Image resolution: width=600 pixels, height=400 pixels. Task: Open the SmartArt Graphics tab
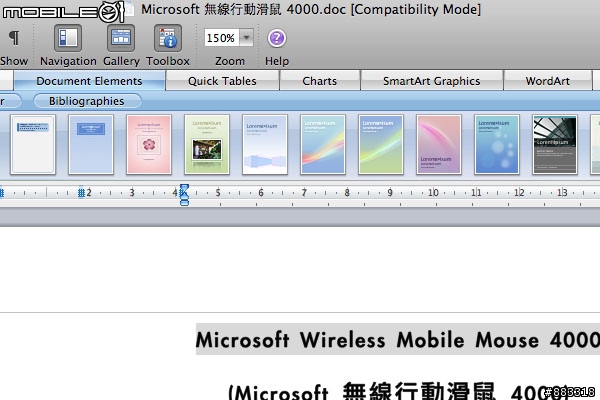(431, 81)
